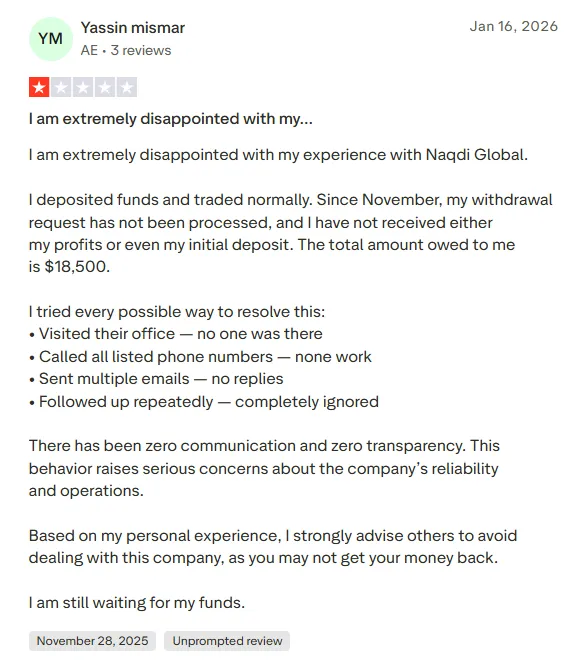Click the Jan 16, 2026 review date
Viewport: 573px width, 671px height.
pos(514,26)
